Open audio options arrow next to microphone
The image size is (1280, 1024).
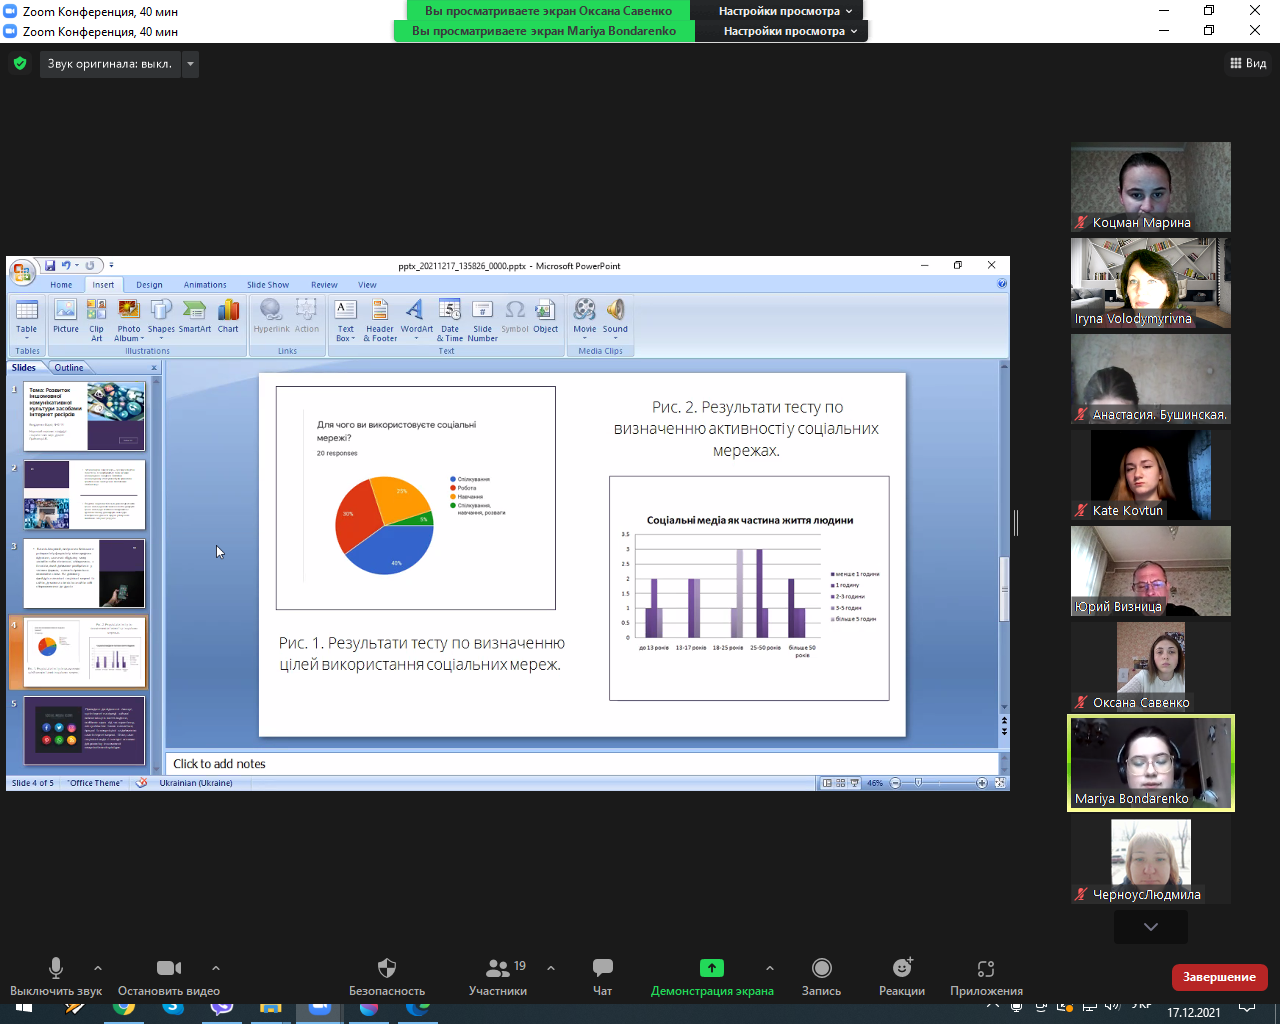97,968
